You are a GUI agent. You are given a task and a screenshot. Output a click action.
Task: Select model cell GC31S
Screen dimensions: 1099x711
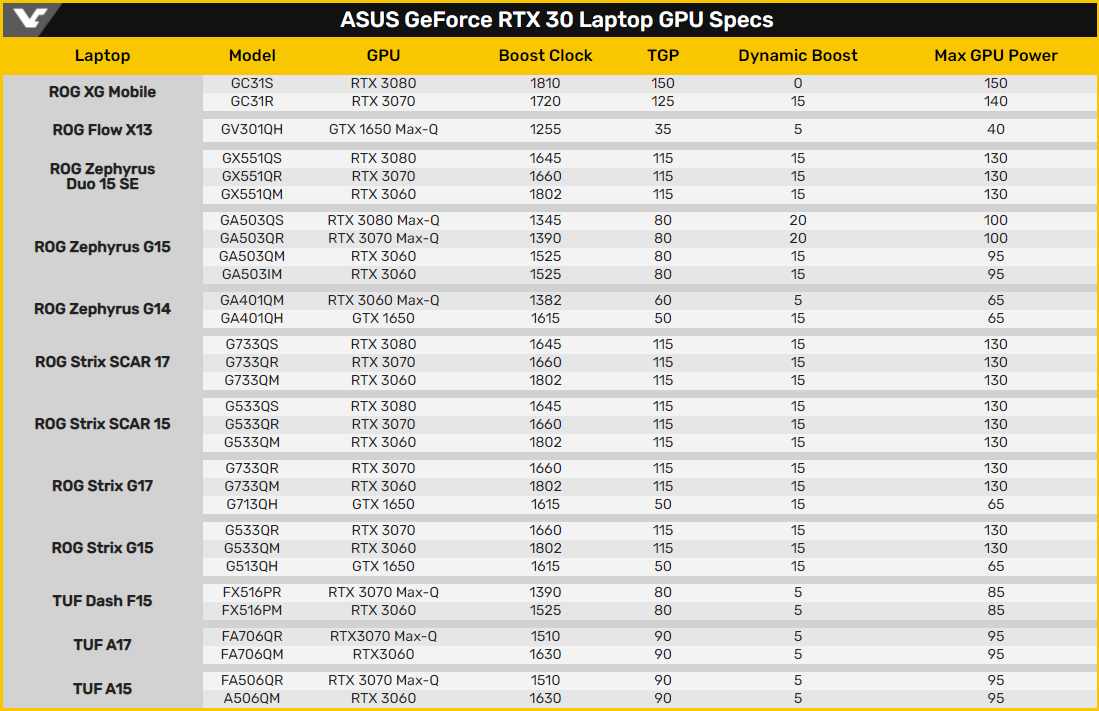point(252,83)
